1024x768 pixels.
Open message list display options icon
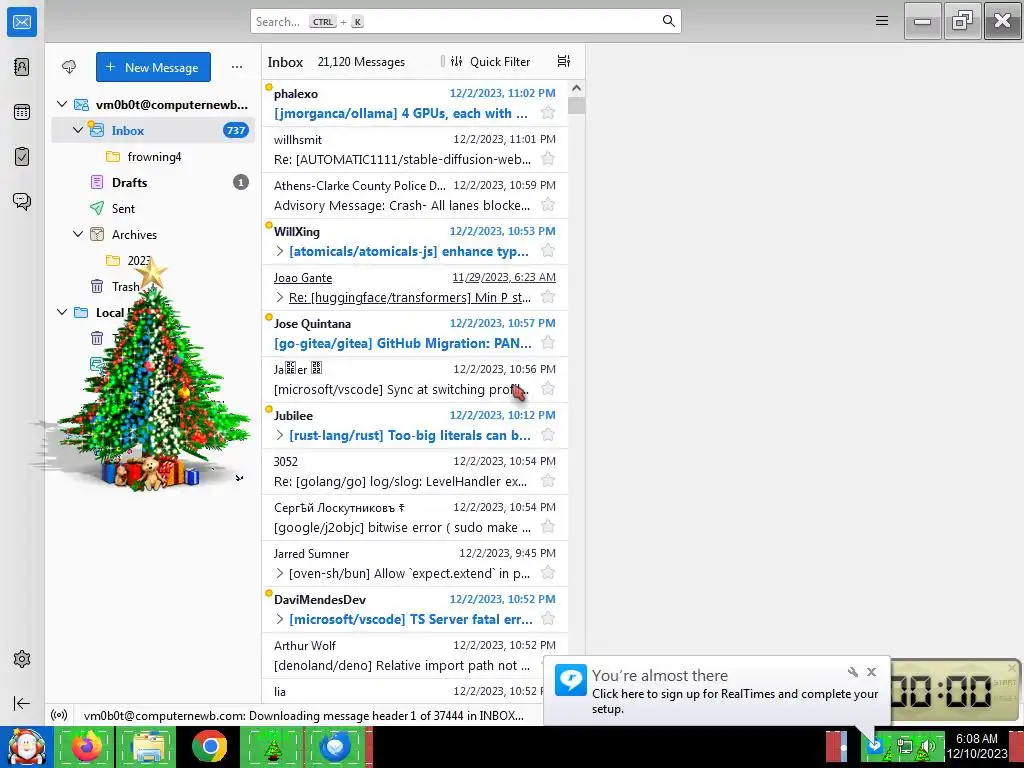click(x=564, y=61)
